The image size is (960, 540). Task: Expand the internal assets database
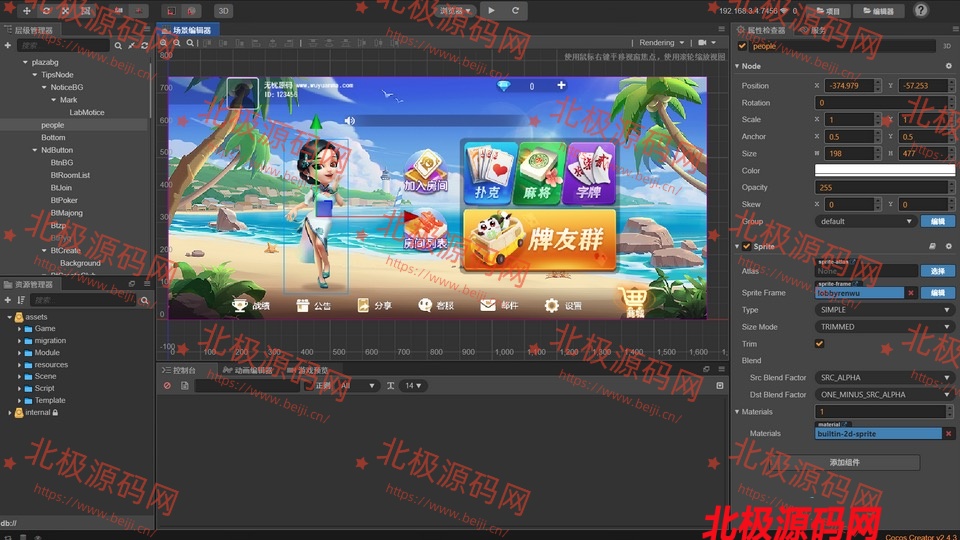point(10,413)
